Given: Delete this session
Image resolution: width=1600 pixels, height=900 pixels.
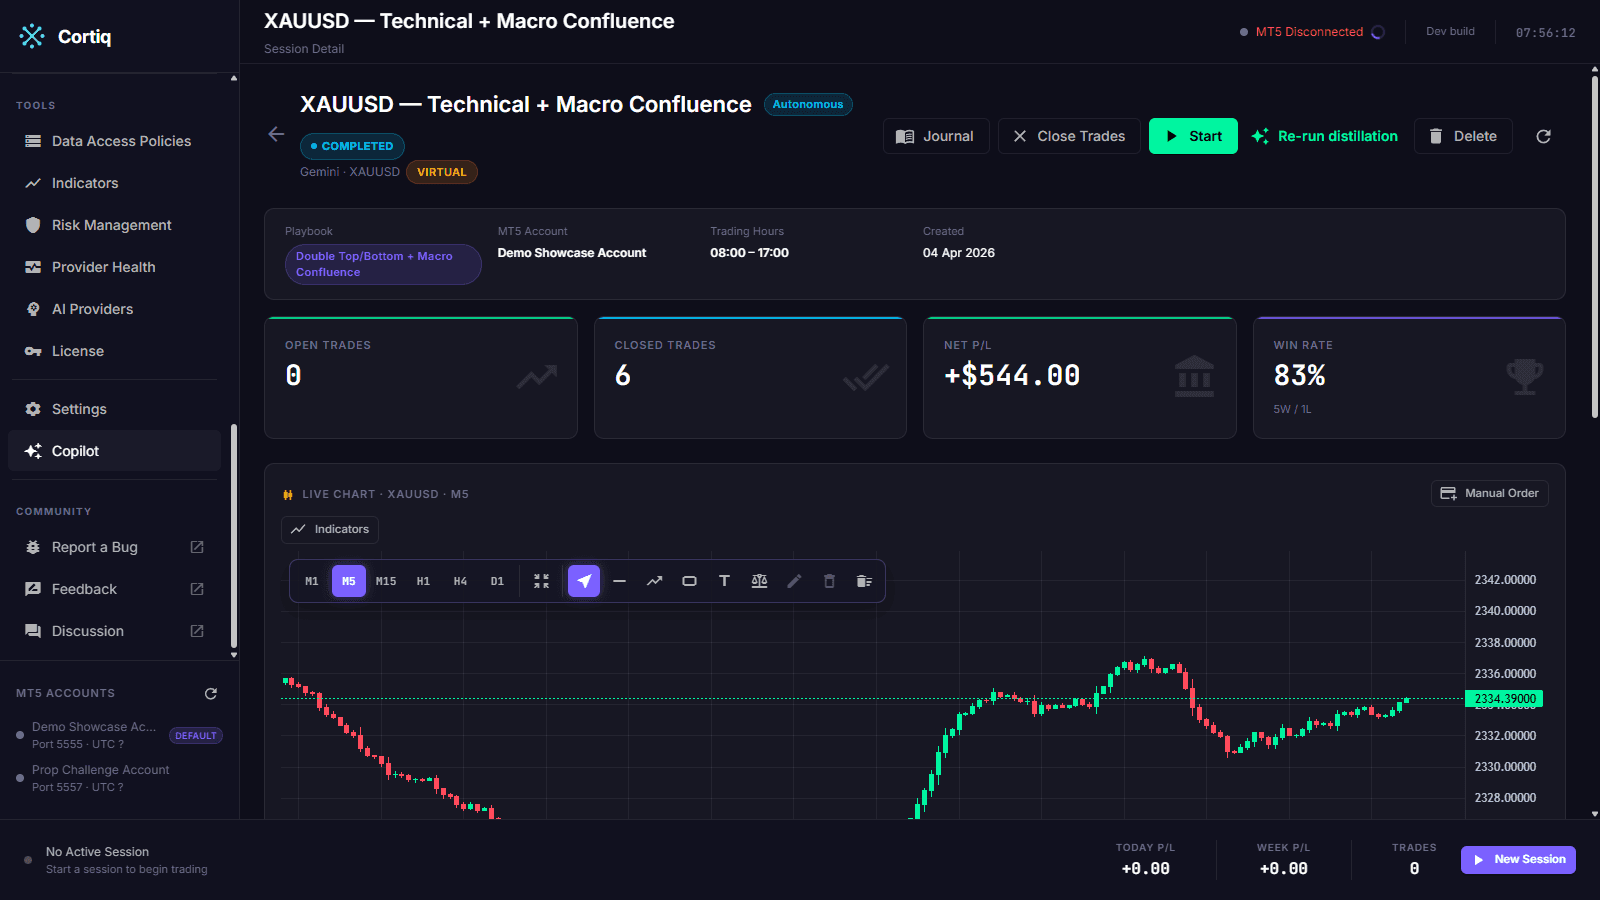Looking at the screenshot, I should pyautogui.click(x=1463, y=136).
